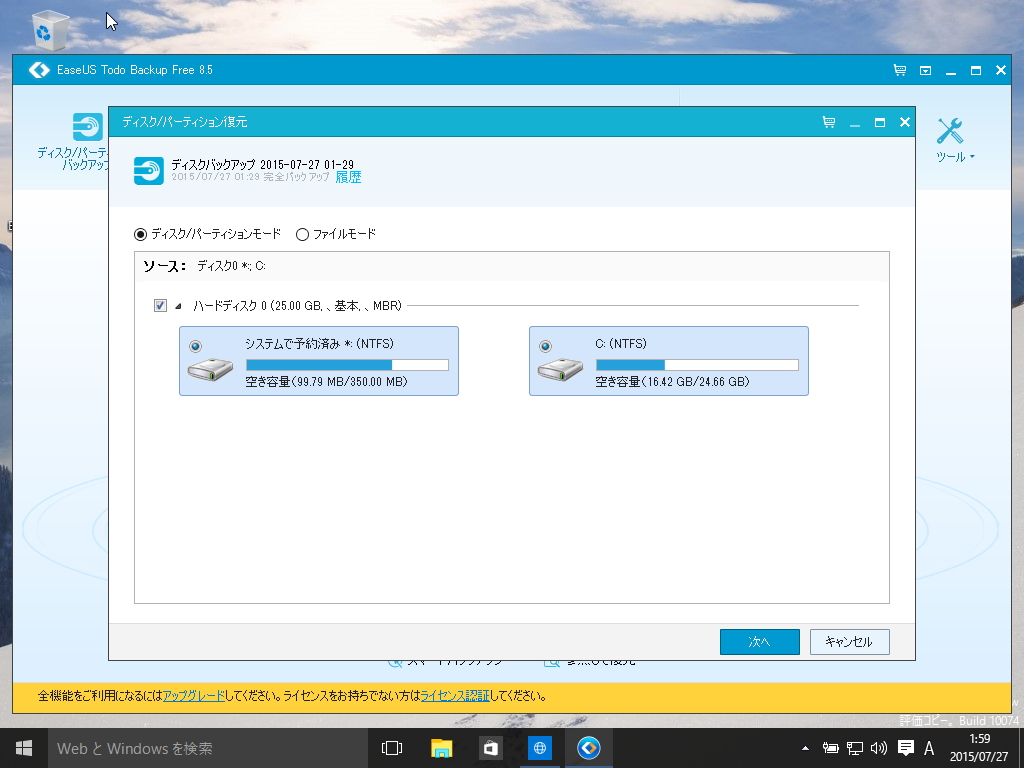Click the power/battery tray icon

pos(830,748)
